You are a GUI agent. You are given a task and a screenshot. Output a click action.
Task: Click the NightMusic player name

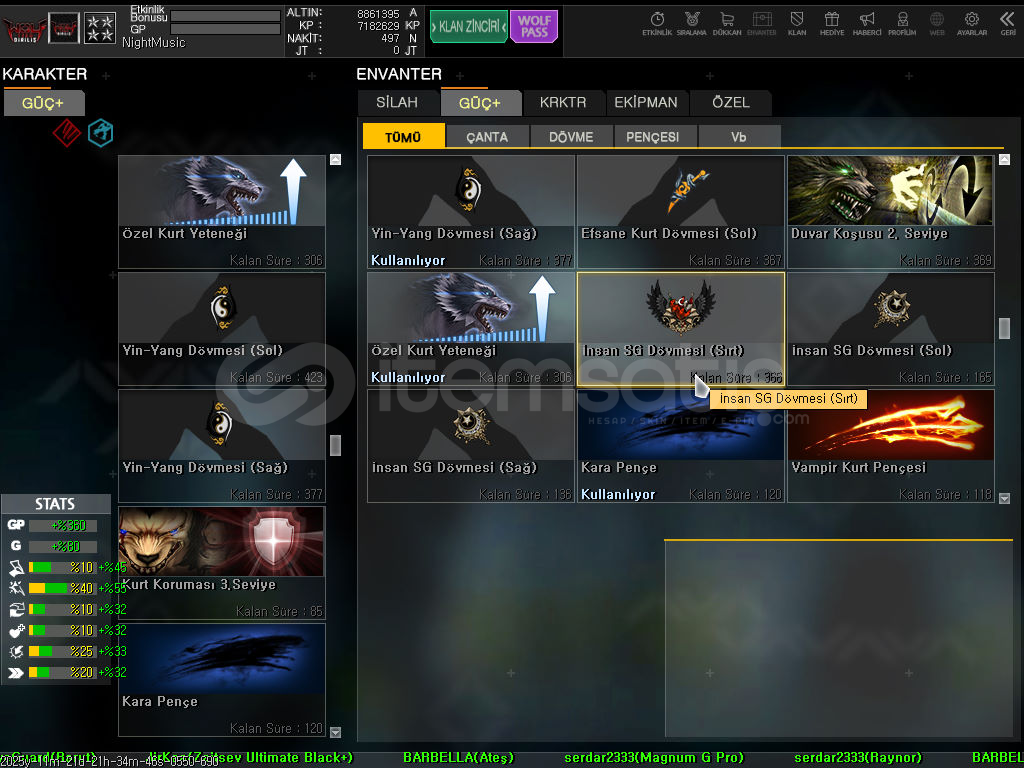point(153,42)
